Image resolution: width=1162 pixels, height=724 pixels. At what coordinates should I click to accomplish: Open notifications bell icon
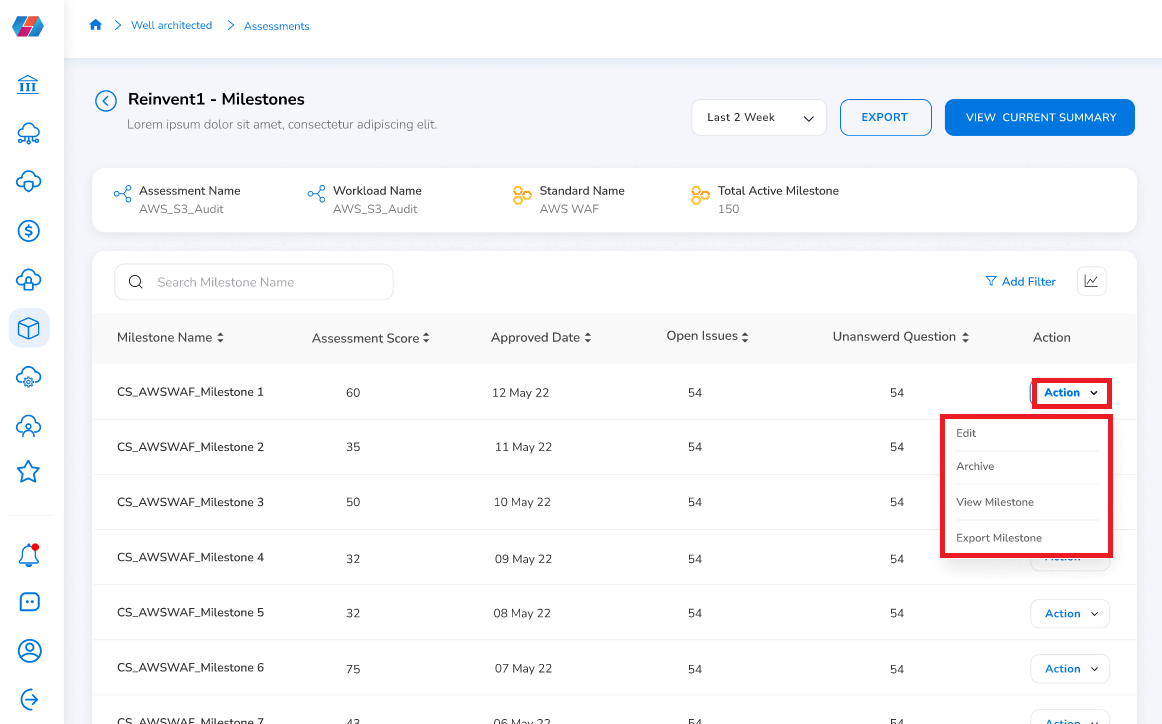(x=29, y=555)
